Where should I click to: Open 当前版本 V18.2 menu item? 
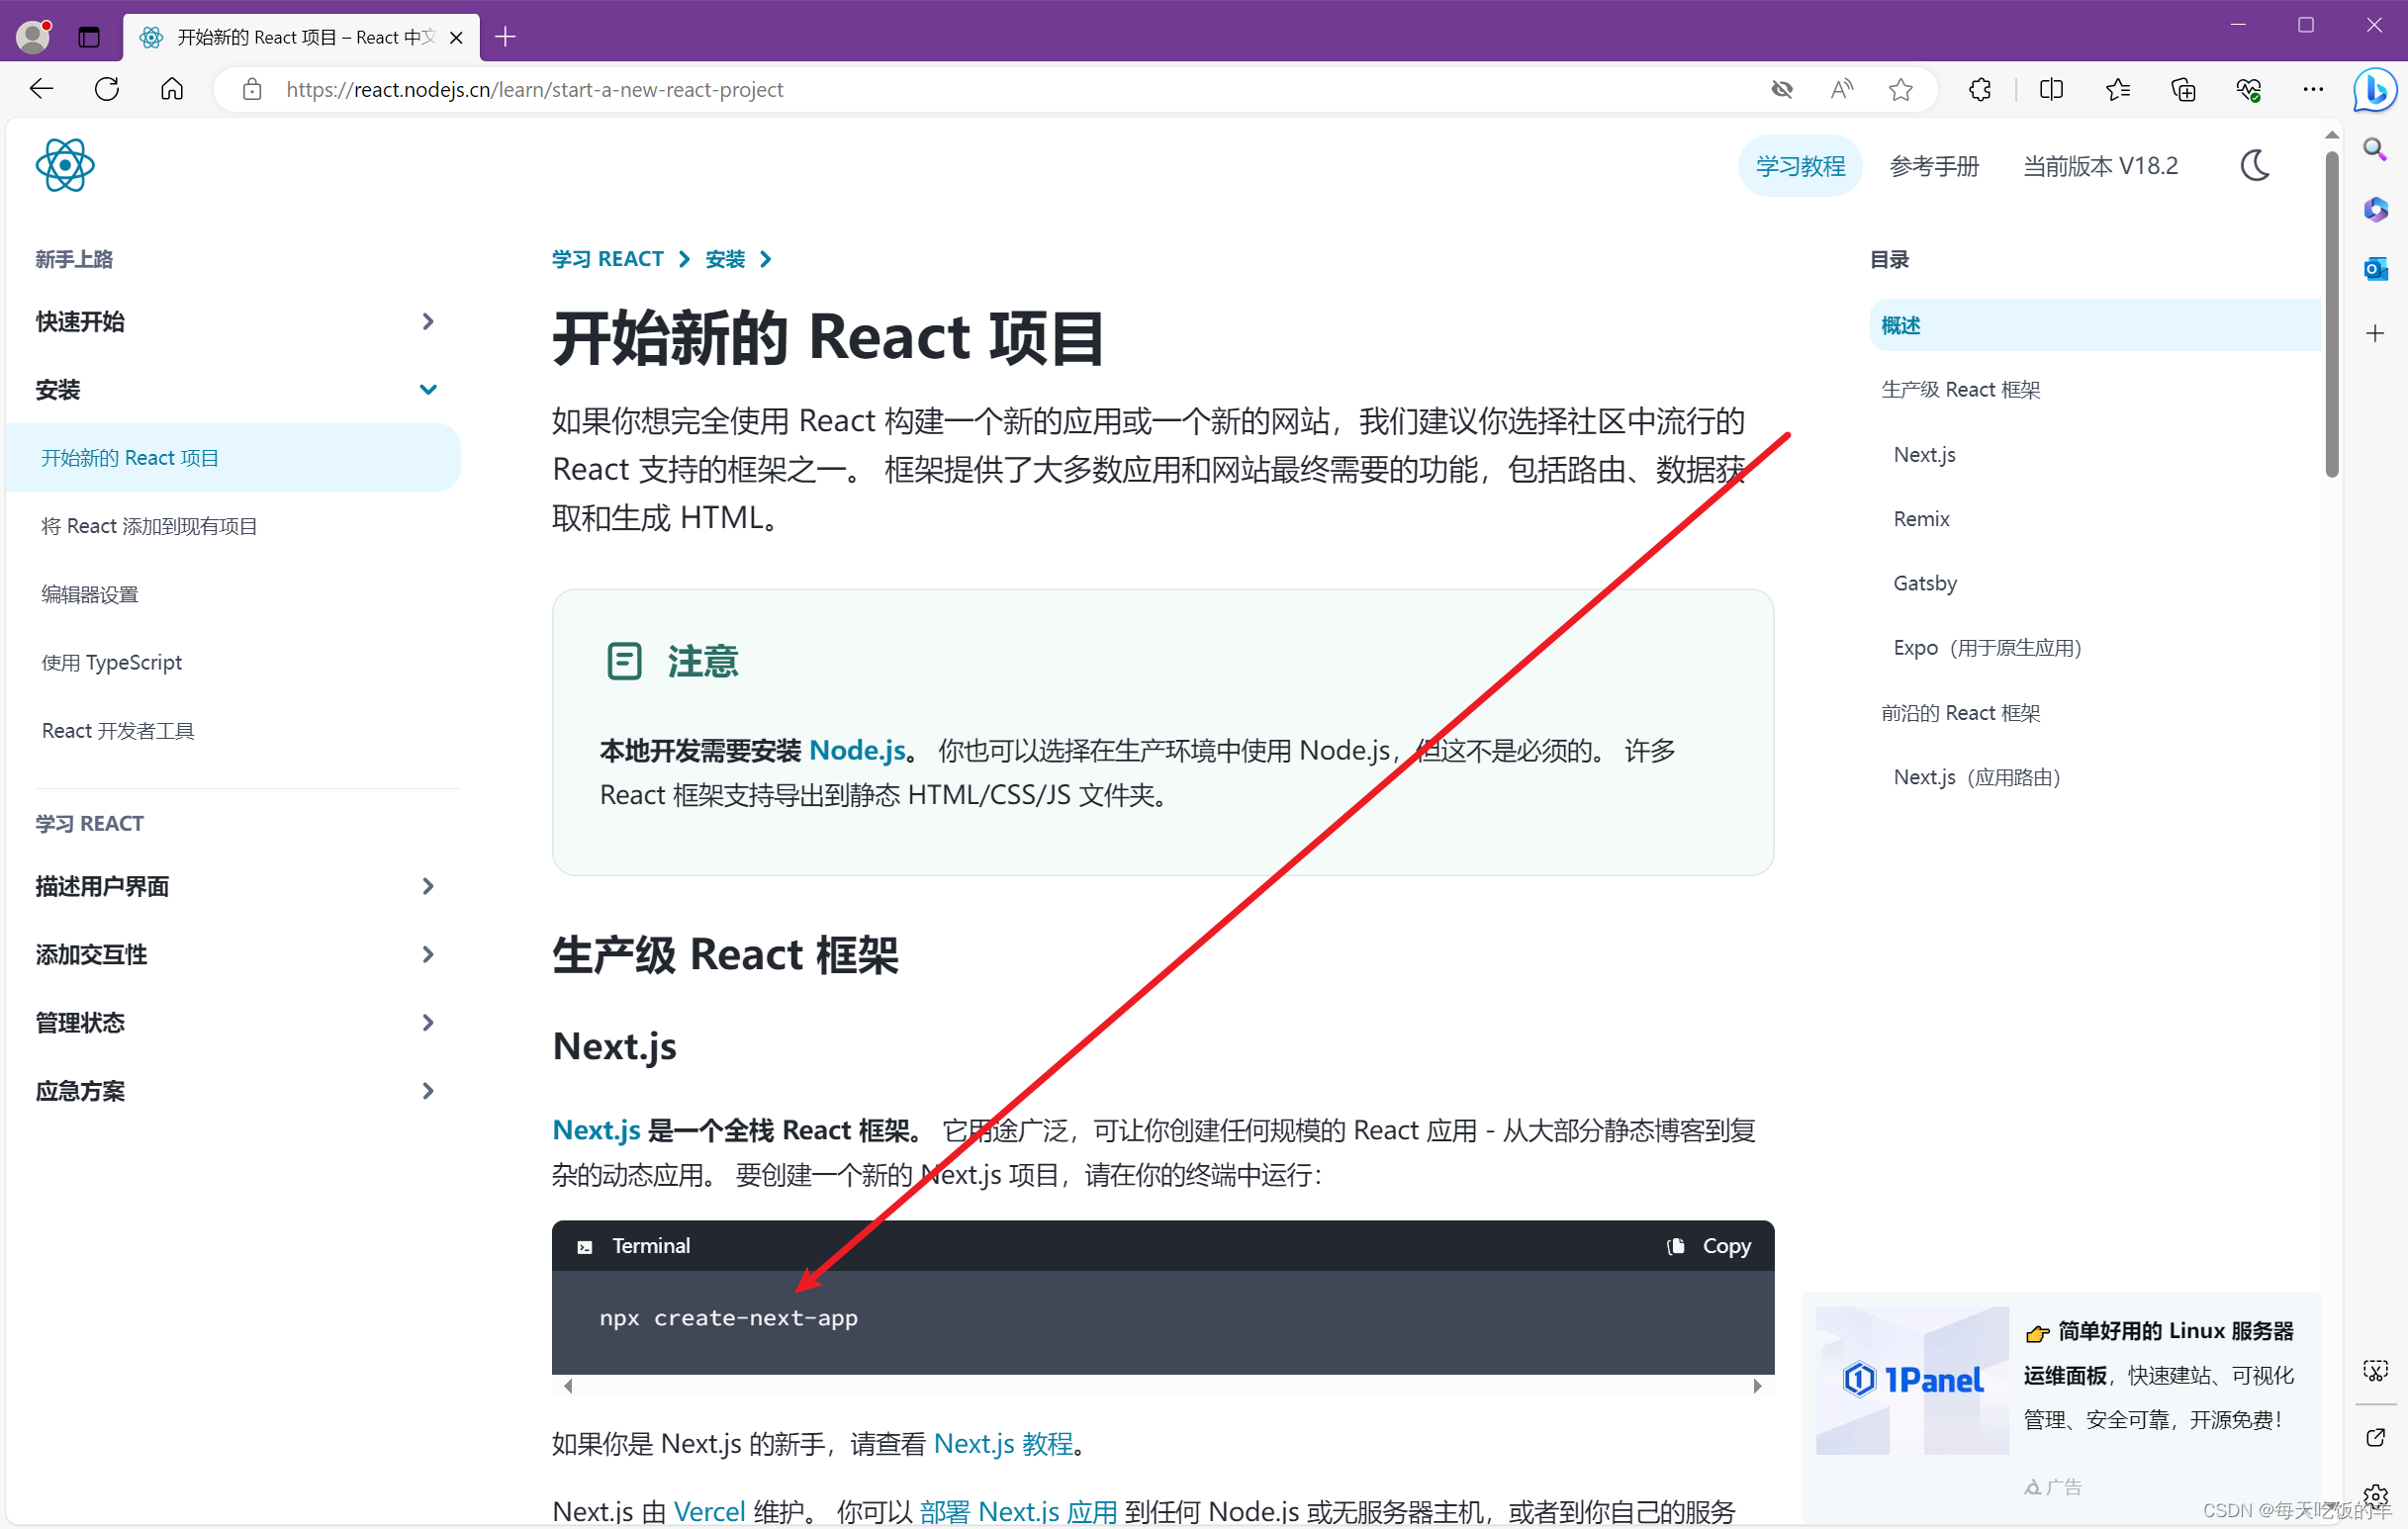pyautogui.click(x=2100, y=166)
